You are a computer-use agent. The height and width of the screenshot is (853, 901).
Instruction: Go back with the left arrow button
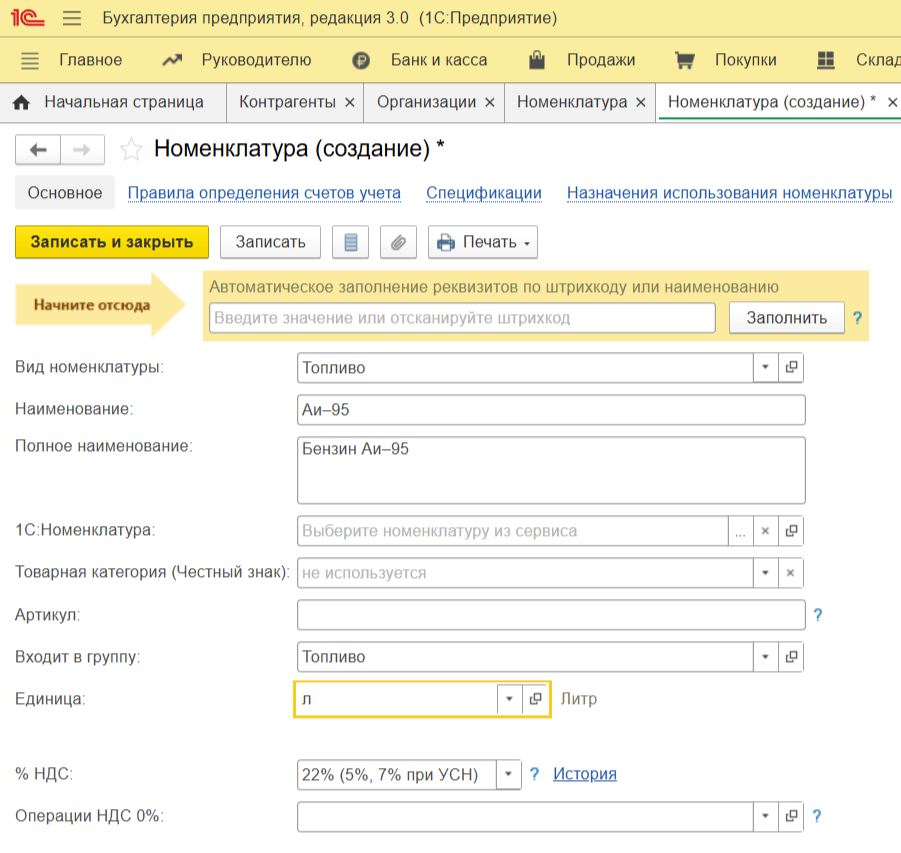click(x=38, y=150)
